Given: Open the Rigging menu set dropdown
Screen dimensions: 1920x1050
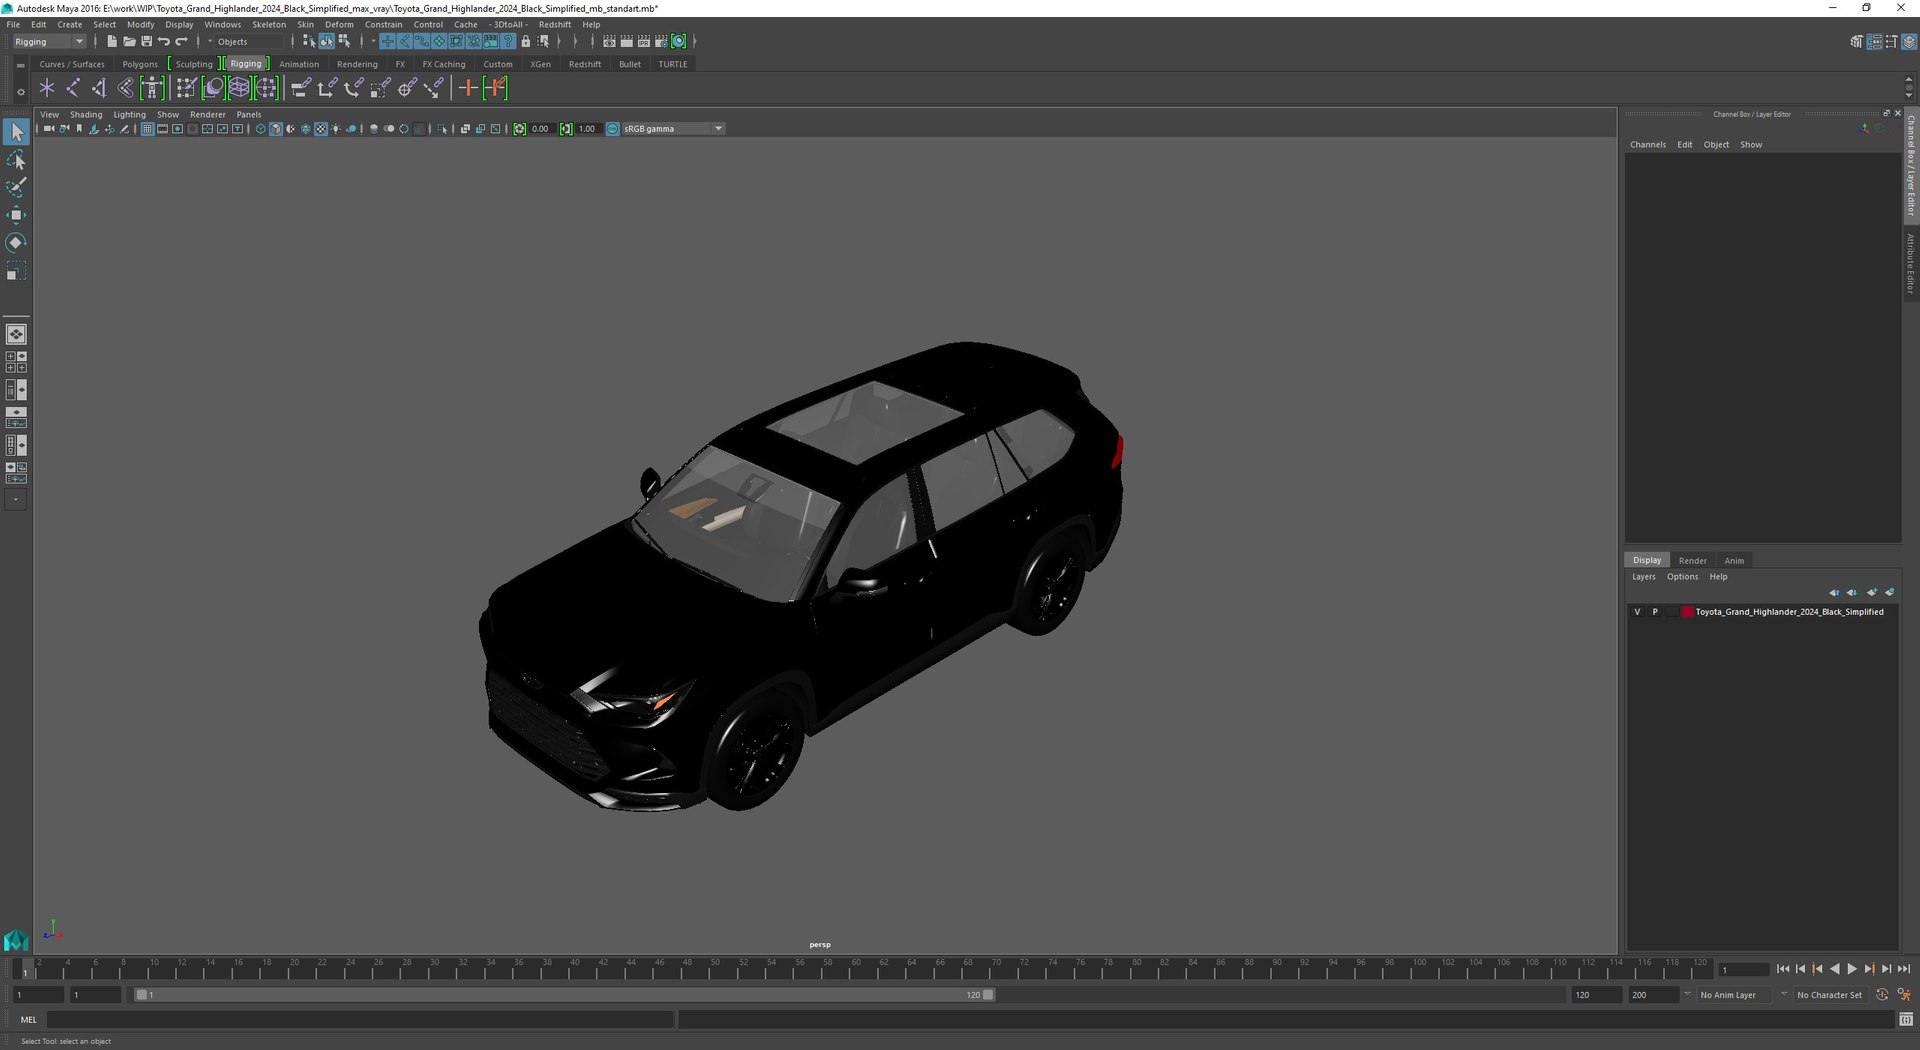Looking at the screenshot, I should coord(48,41).
